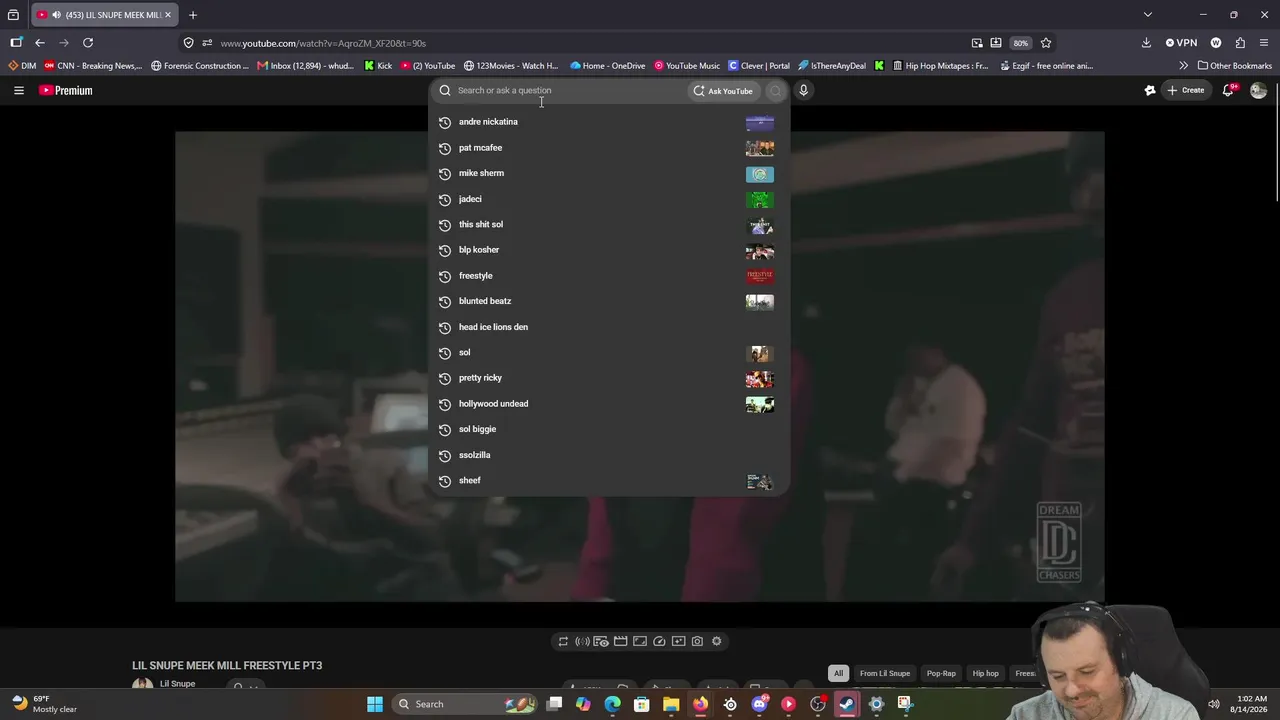Click the volume booster icon in player toolbar

click(582, 641)
